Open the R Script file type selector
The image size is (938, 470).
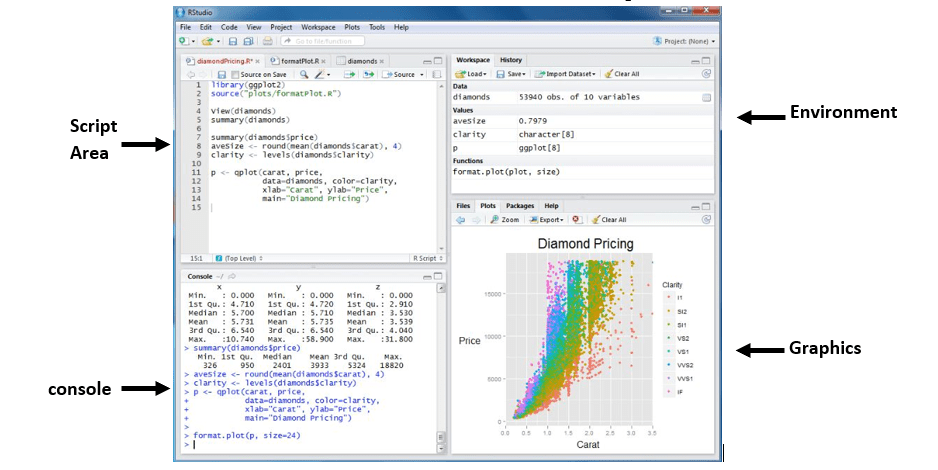click(x=428, y=258)
